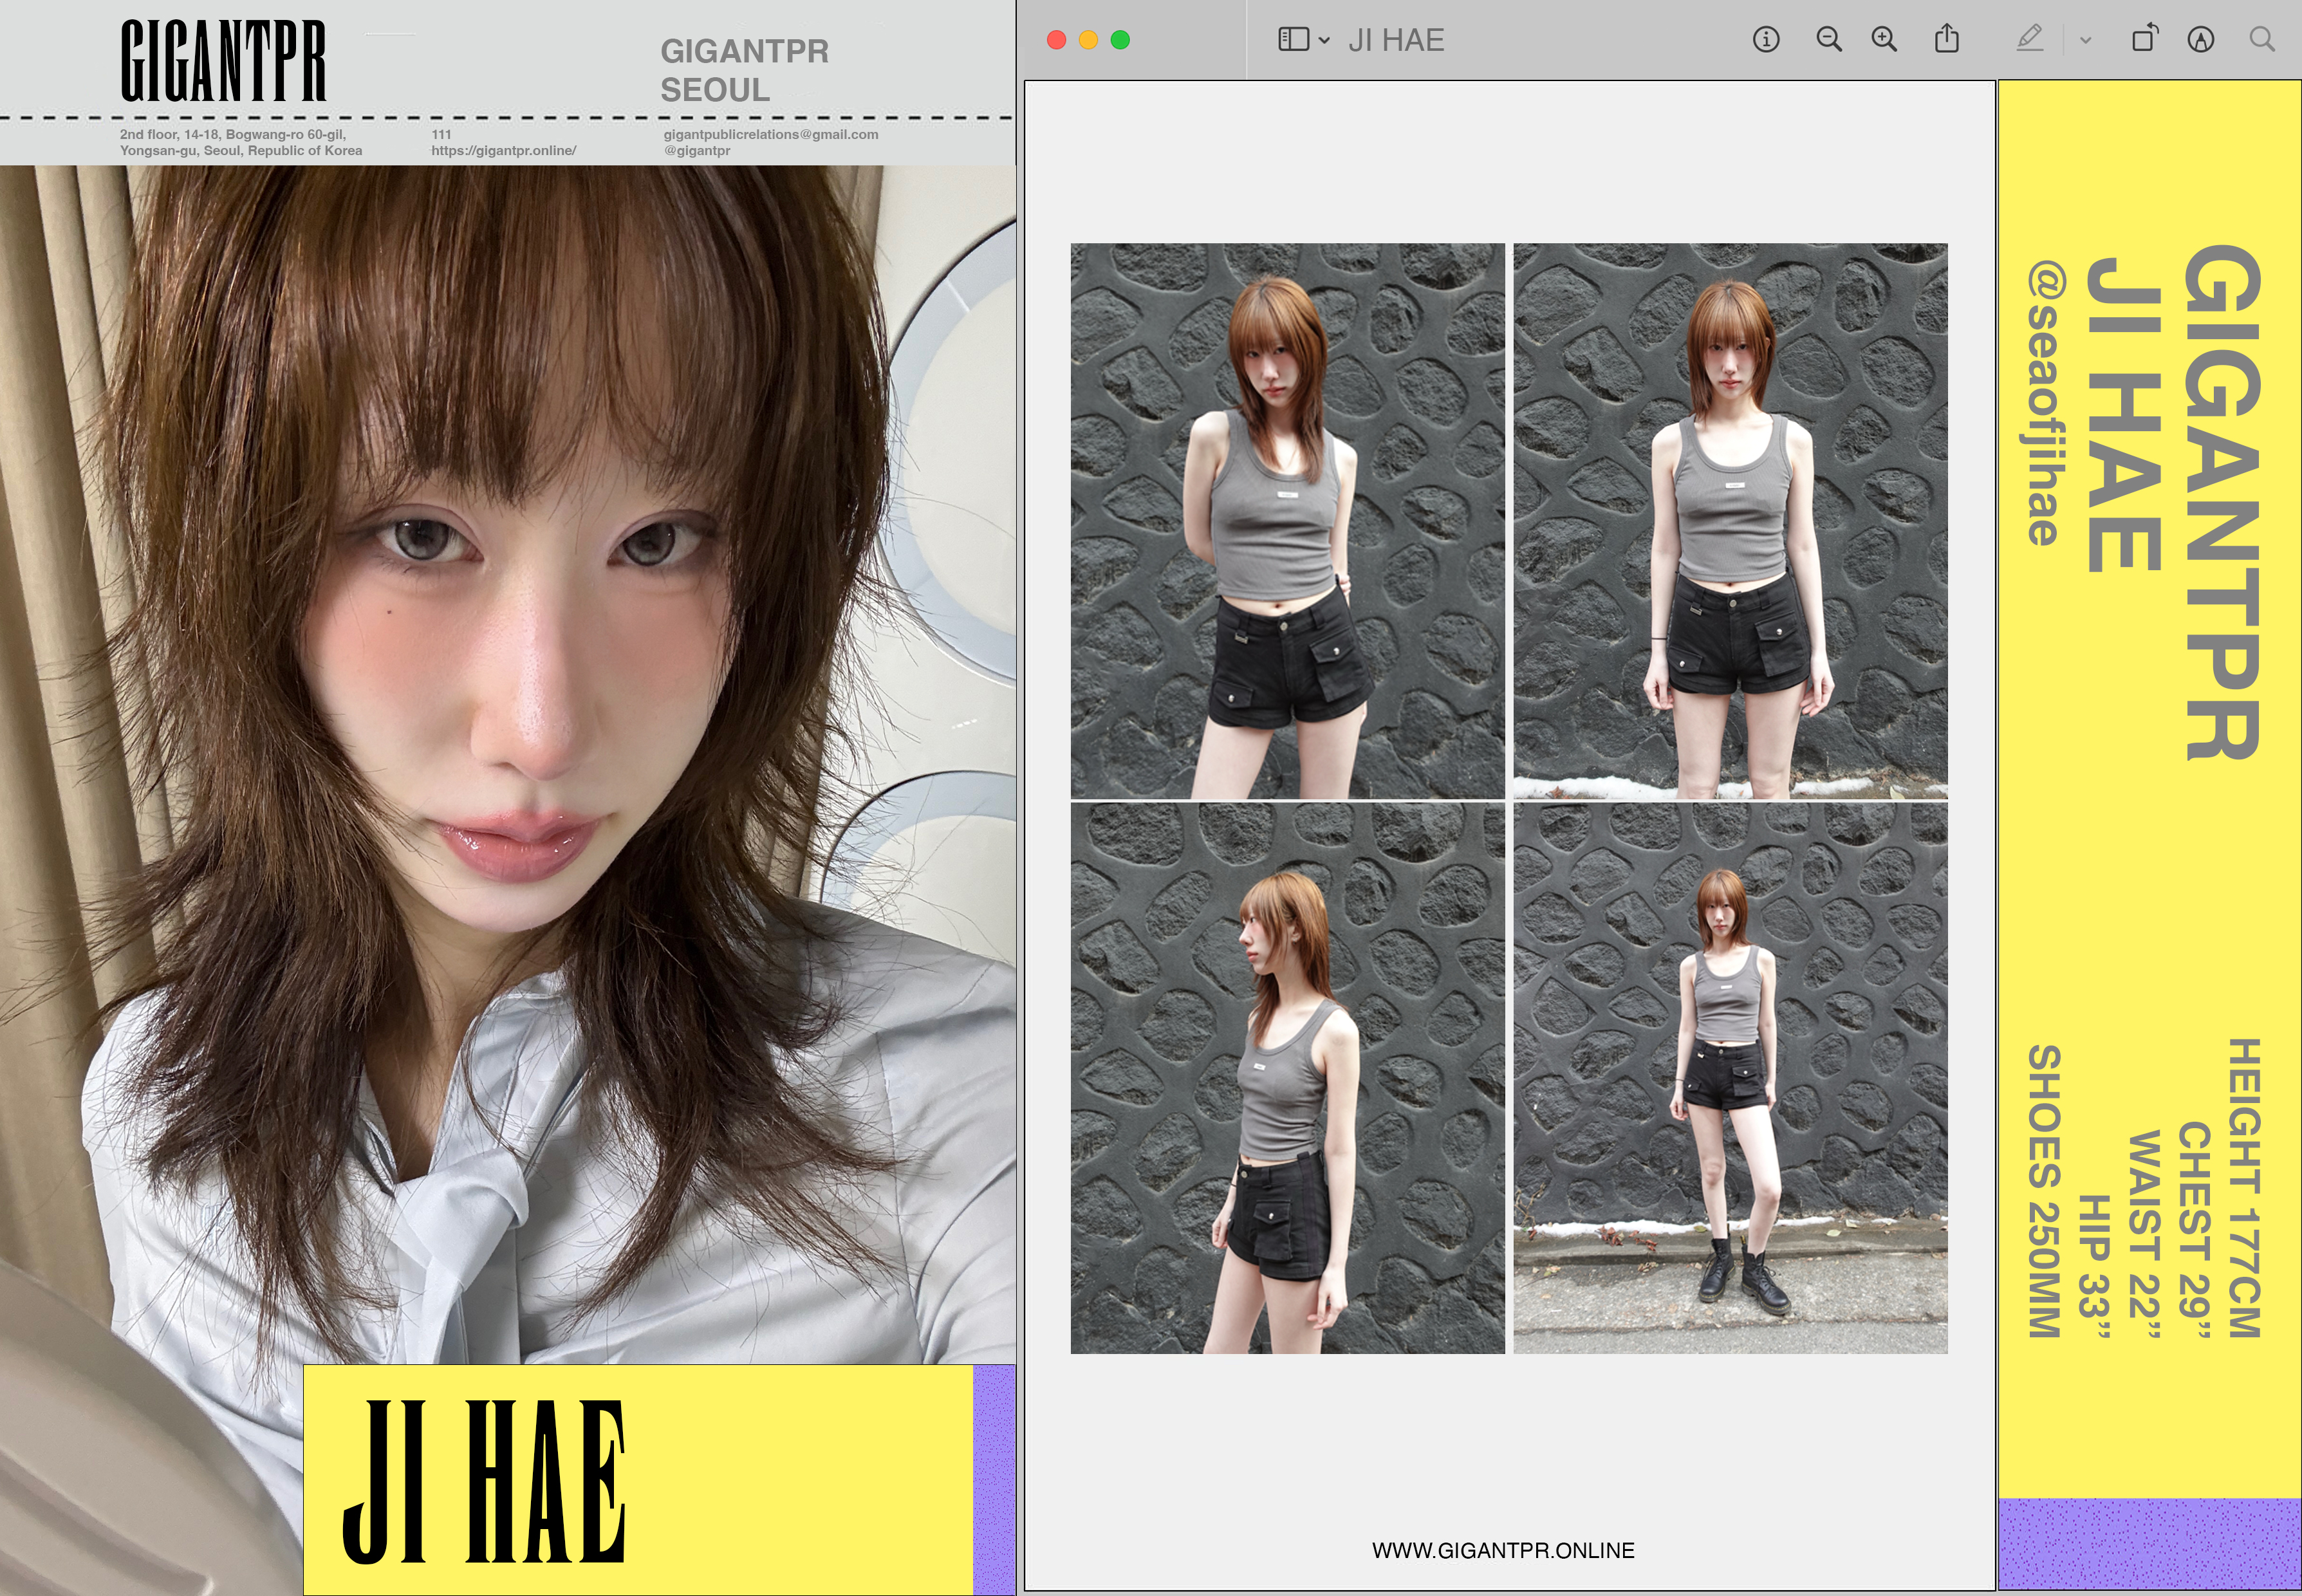This screenshot has width=2302, height=1596.
Task: Show the Markup toolbar
Action: 2200,40
